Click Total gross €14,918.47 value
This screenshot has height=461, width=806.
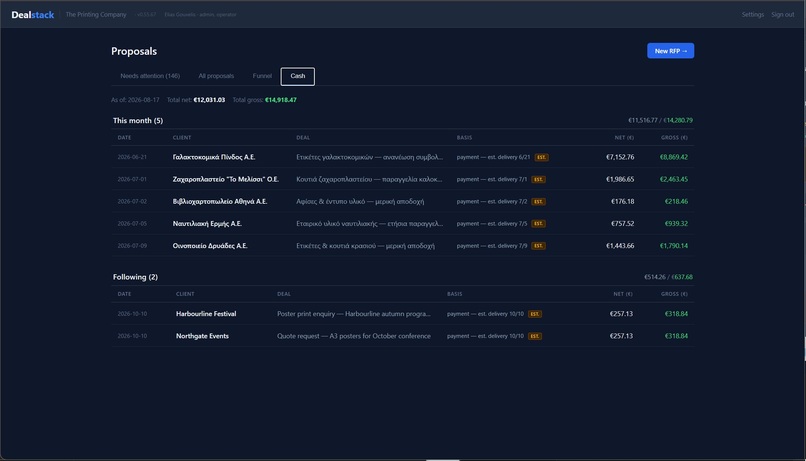[281, 100]
